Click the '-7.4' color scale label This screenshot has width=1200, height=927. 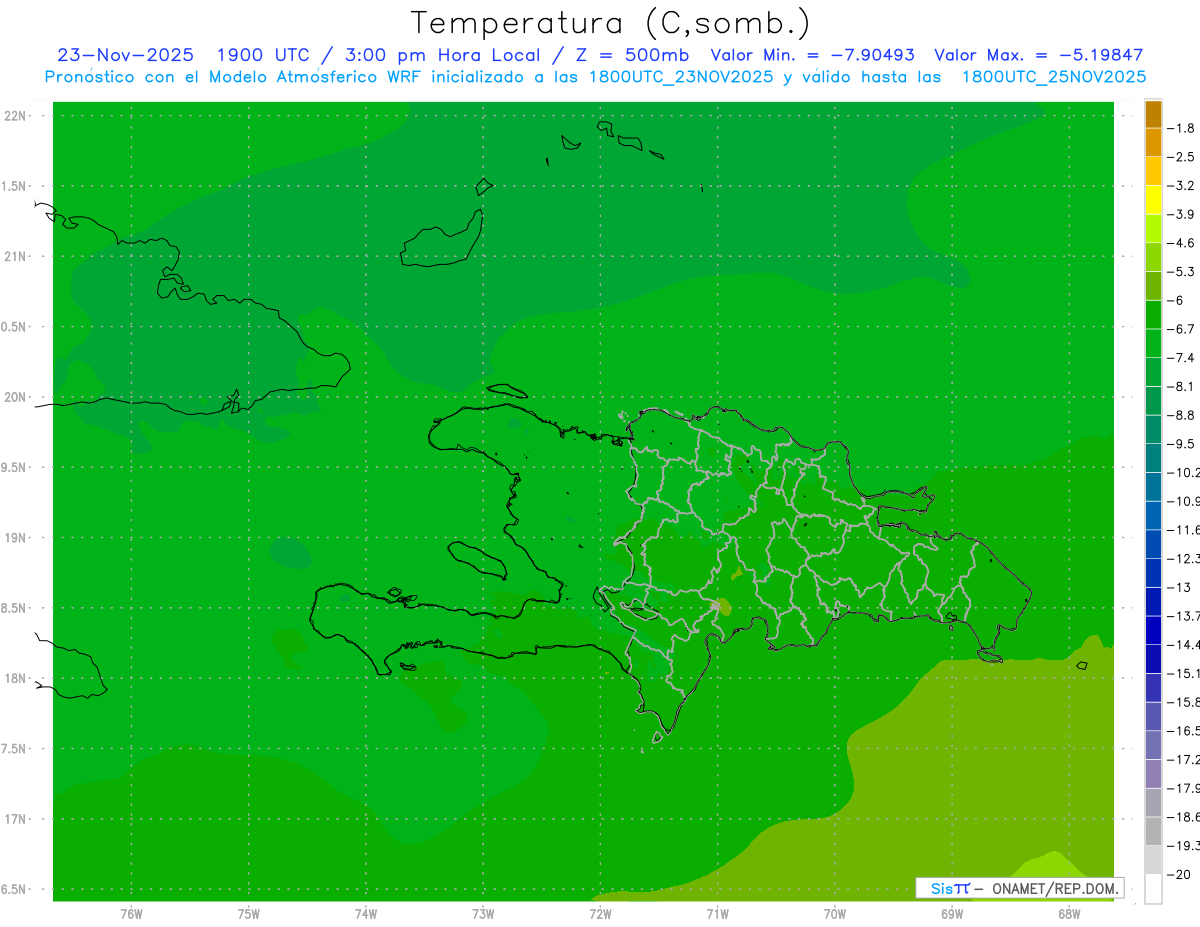[x=1181, y=358]
